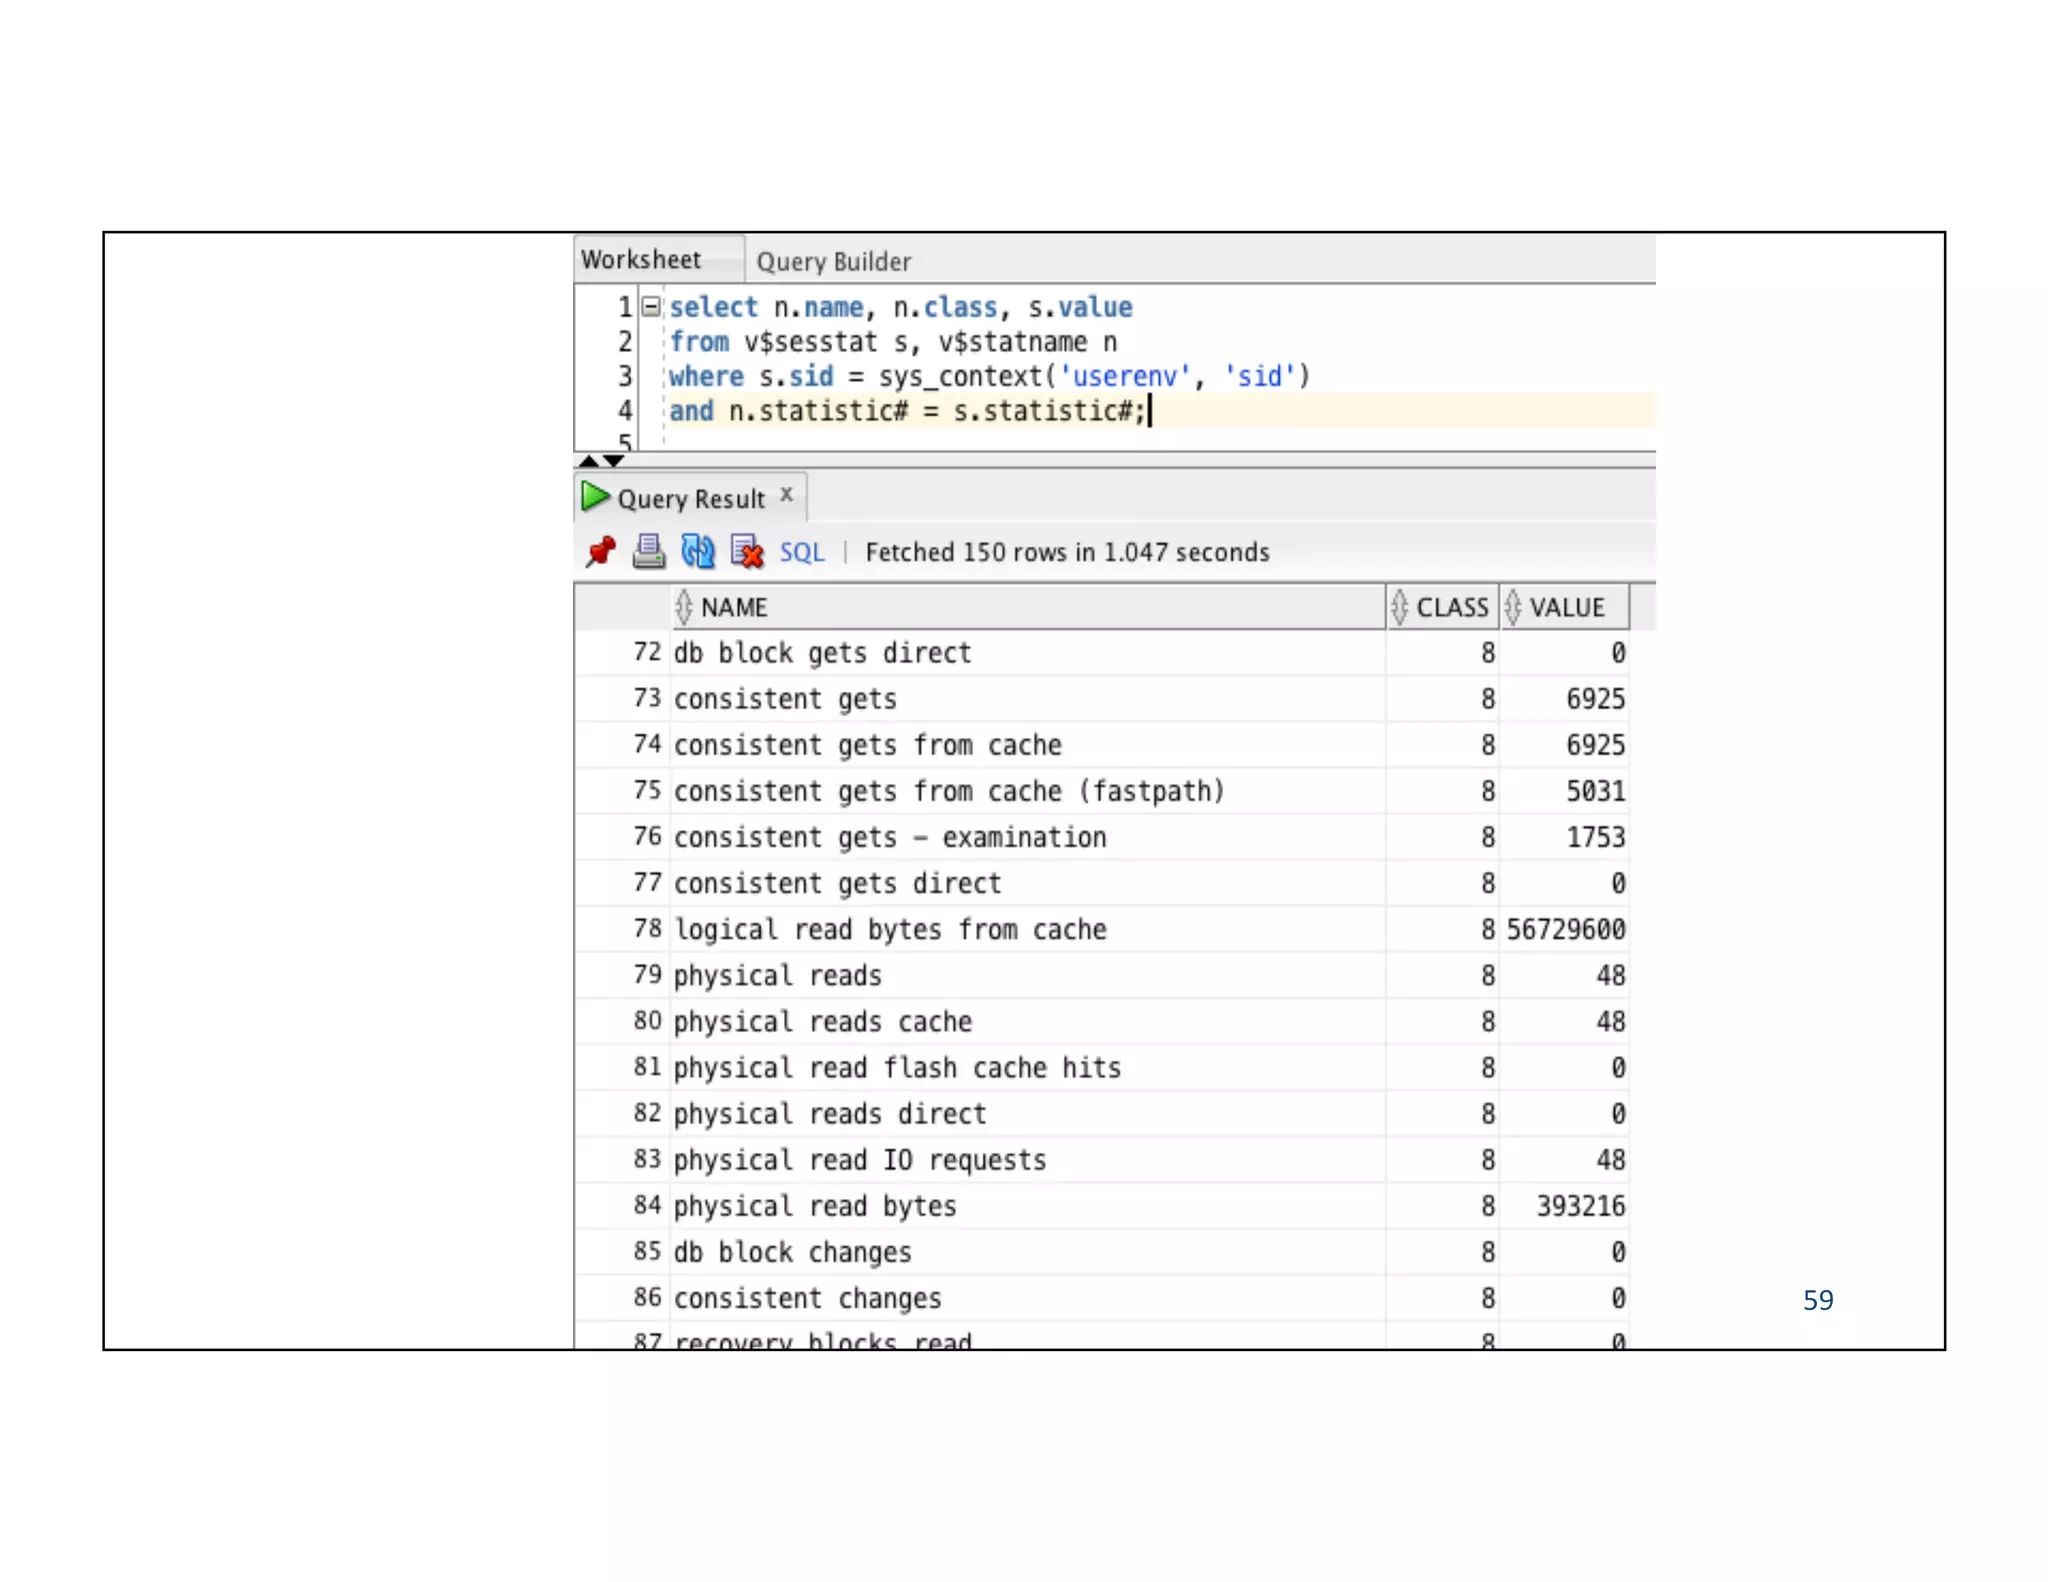The height and width of the screenshot is (1582, 2048).
Task: Click the CLASS column sort icon
Action: click(x=1399, y=607)
